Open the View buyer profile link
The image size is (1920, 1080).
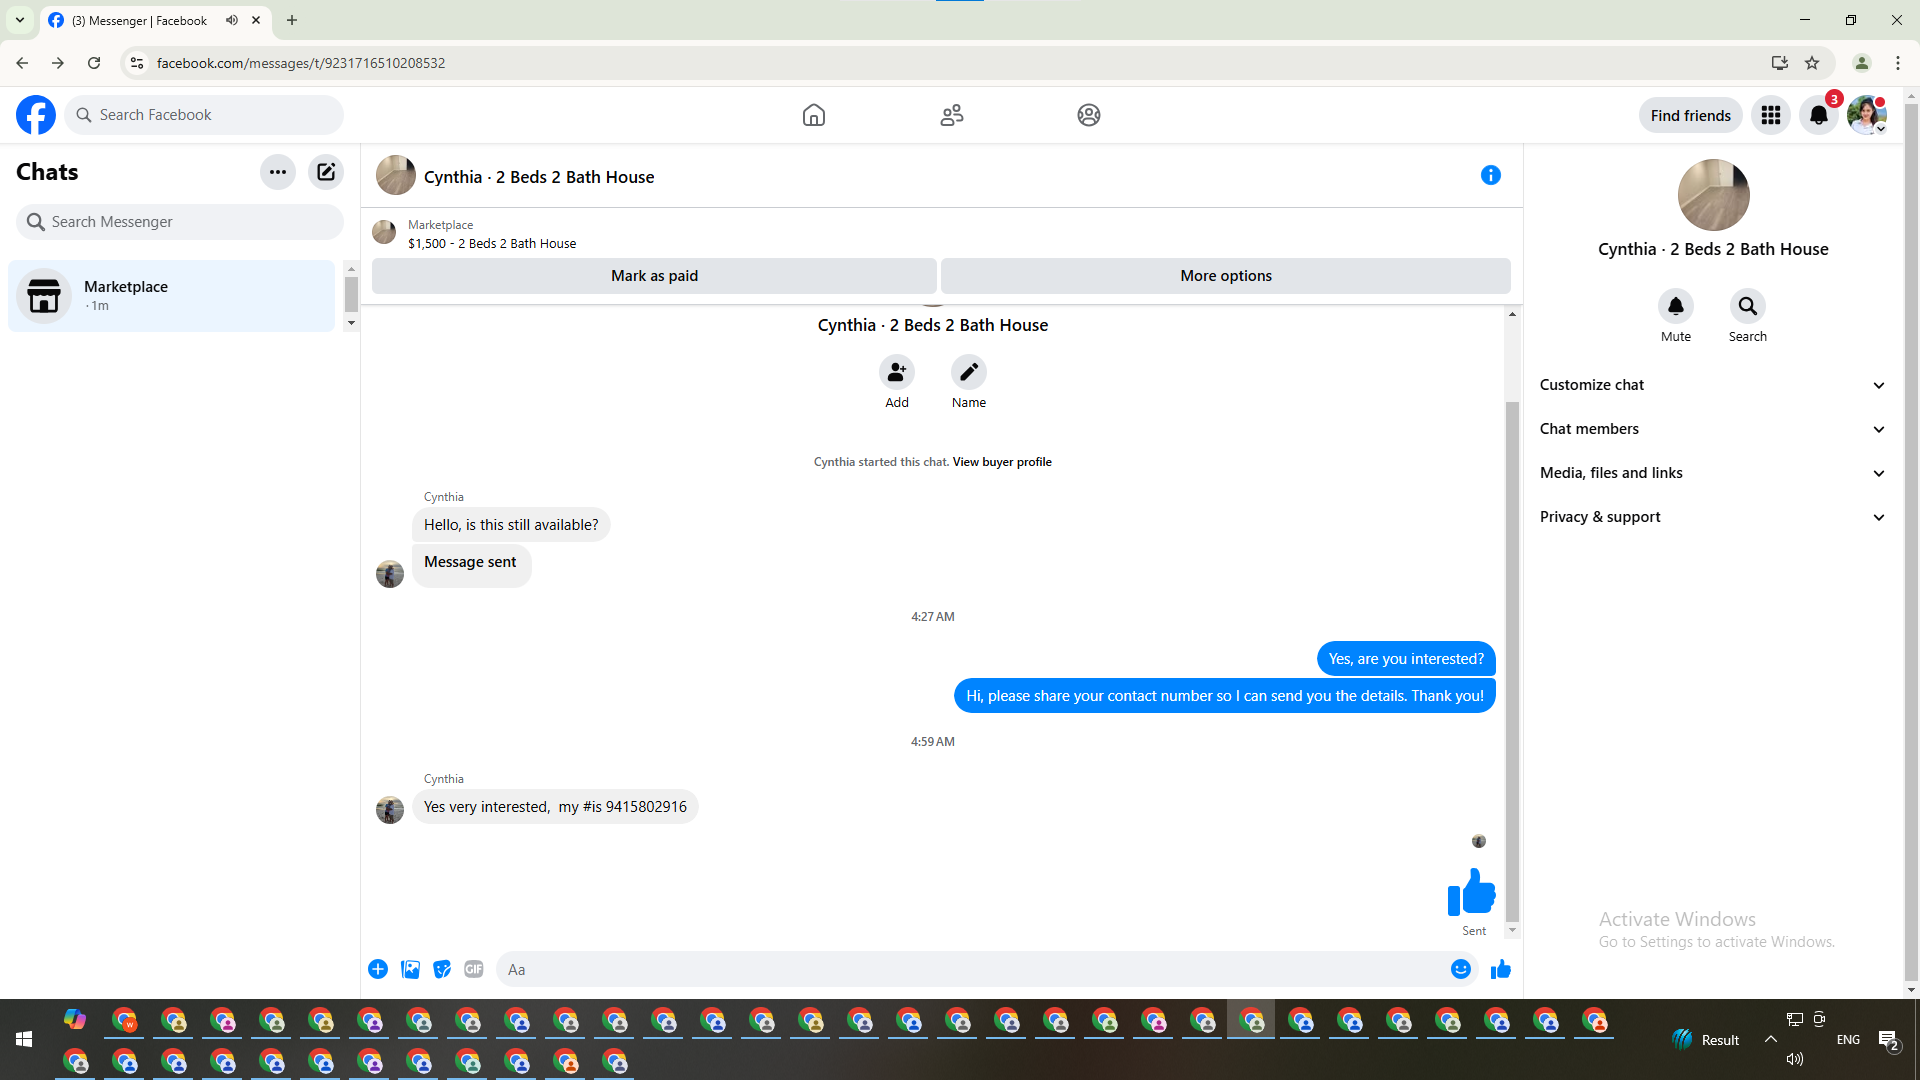1002,462
